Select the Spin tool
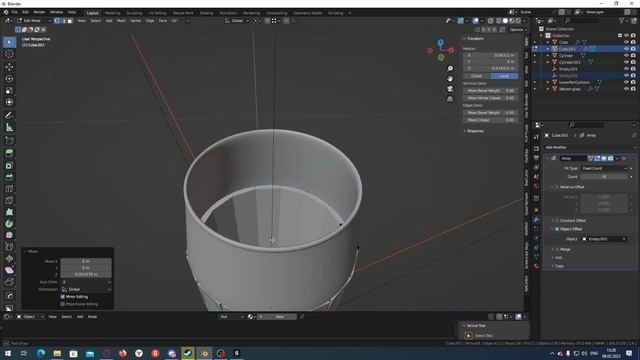The image size is (640, 360). (x=9, y=224)
